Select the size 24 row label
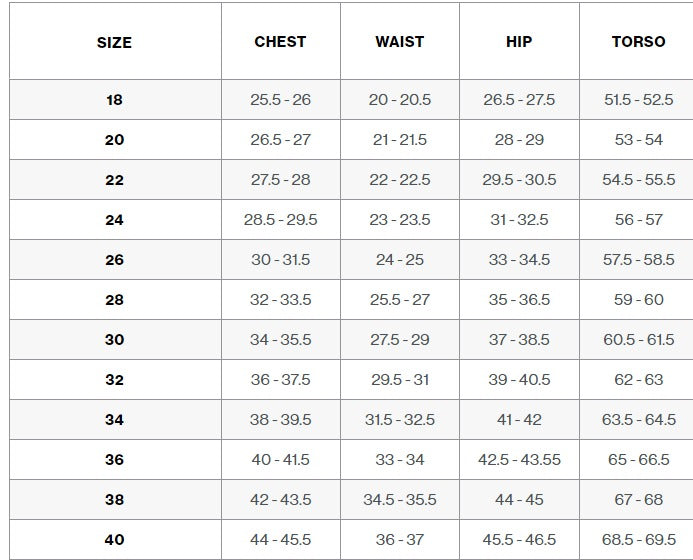This screenshot has width=693, height=560. [114, 220]
